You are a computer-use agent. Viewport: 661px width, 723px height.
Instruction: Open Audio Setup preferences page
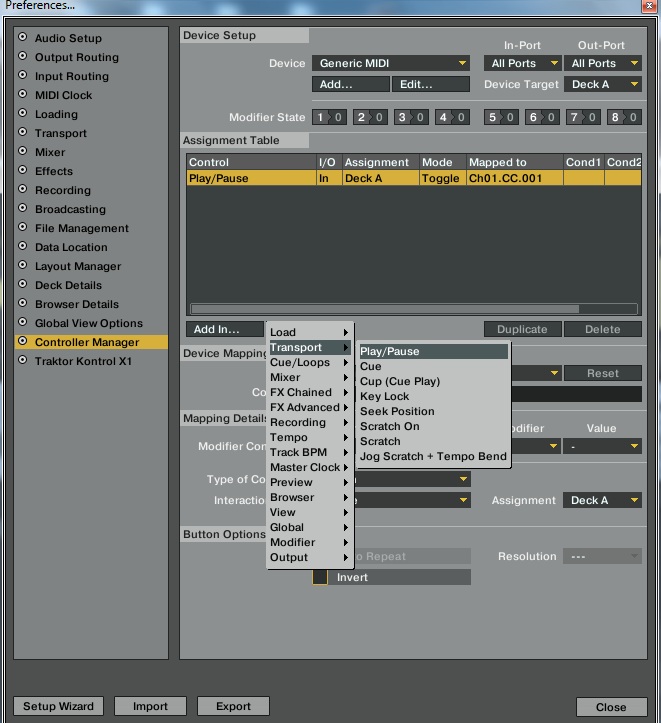tap(68, 38)
